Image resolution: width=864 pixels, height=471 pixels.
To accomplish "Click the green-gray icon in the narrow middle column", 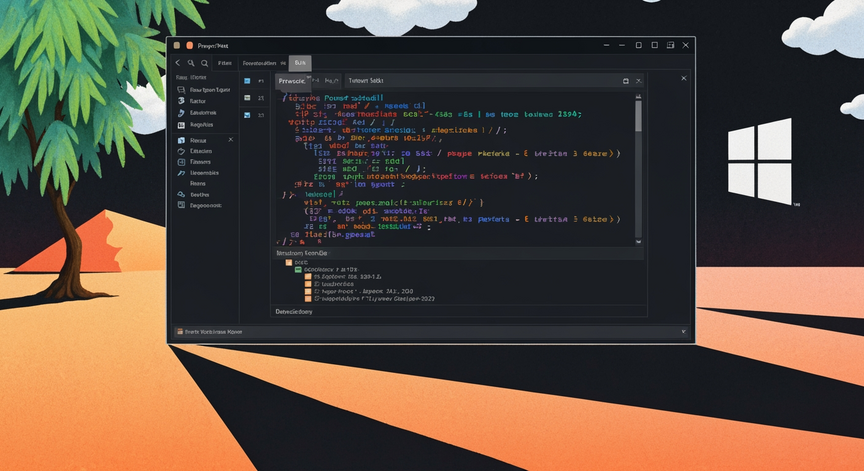I will tap(247, 98).
